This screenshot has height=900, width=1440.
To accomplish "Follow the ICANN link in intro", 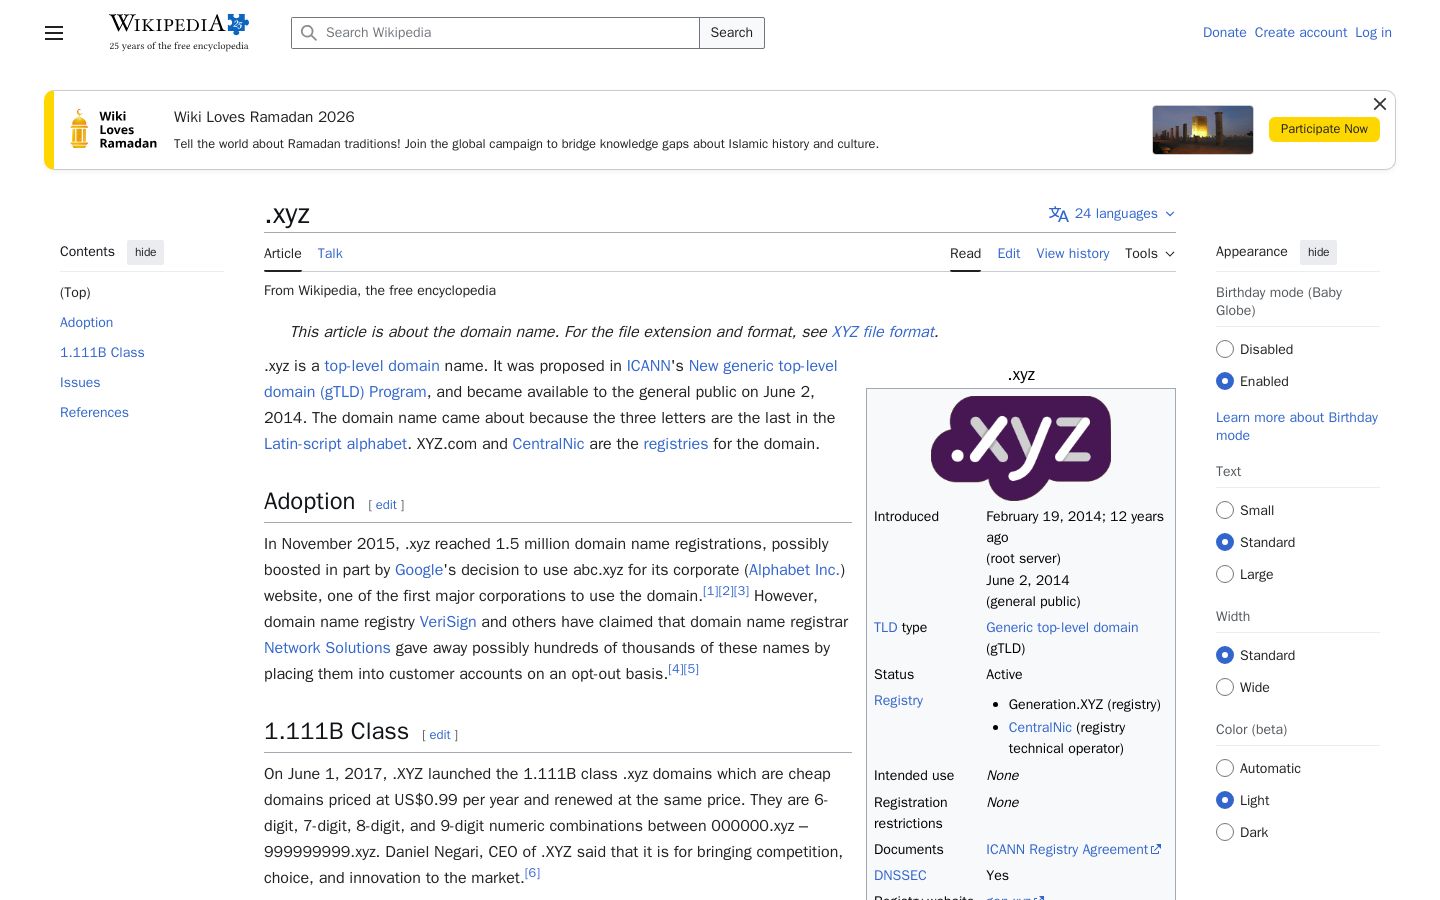I will 649,366.
